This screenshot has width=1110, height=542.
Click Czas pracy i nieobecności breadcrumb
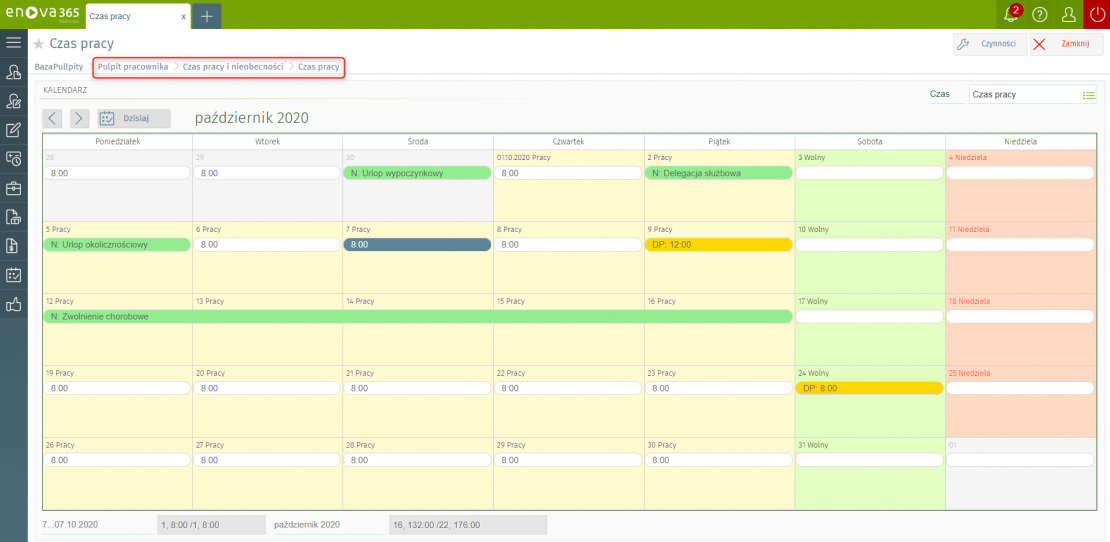coord(233,66)
